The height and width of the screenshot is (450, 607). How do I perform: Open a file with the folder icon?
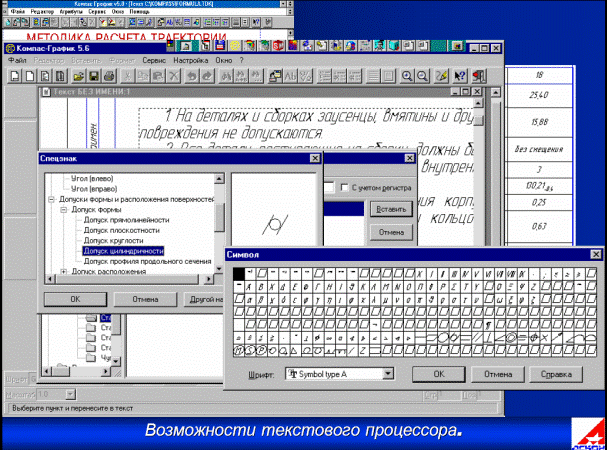pyautogui.click(x=78, y=76)
